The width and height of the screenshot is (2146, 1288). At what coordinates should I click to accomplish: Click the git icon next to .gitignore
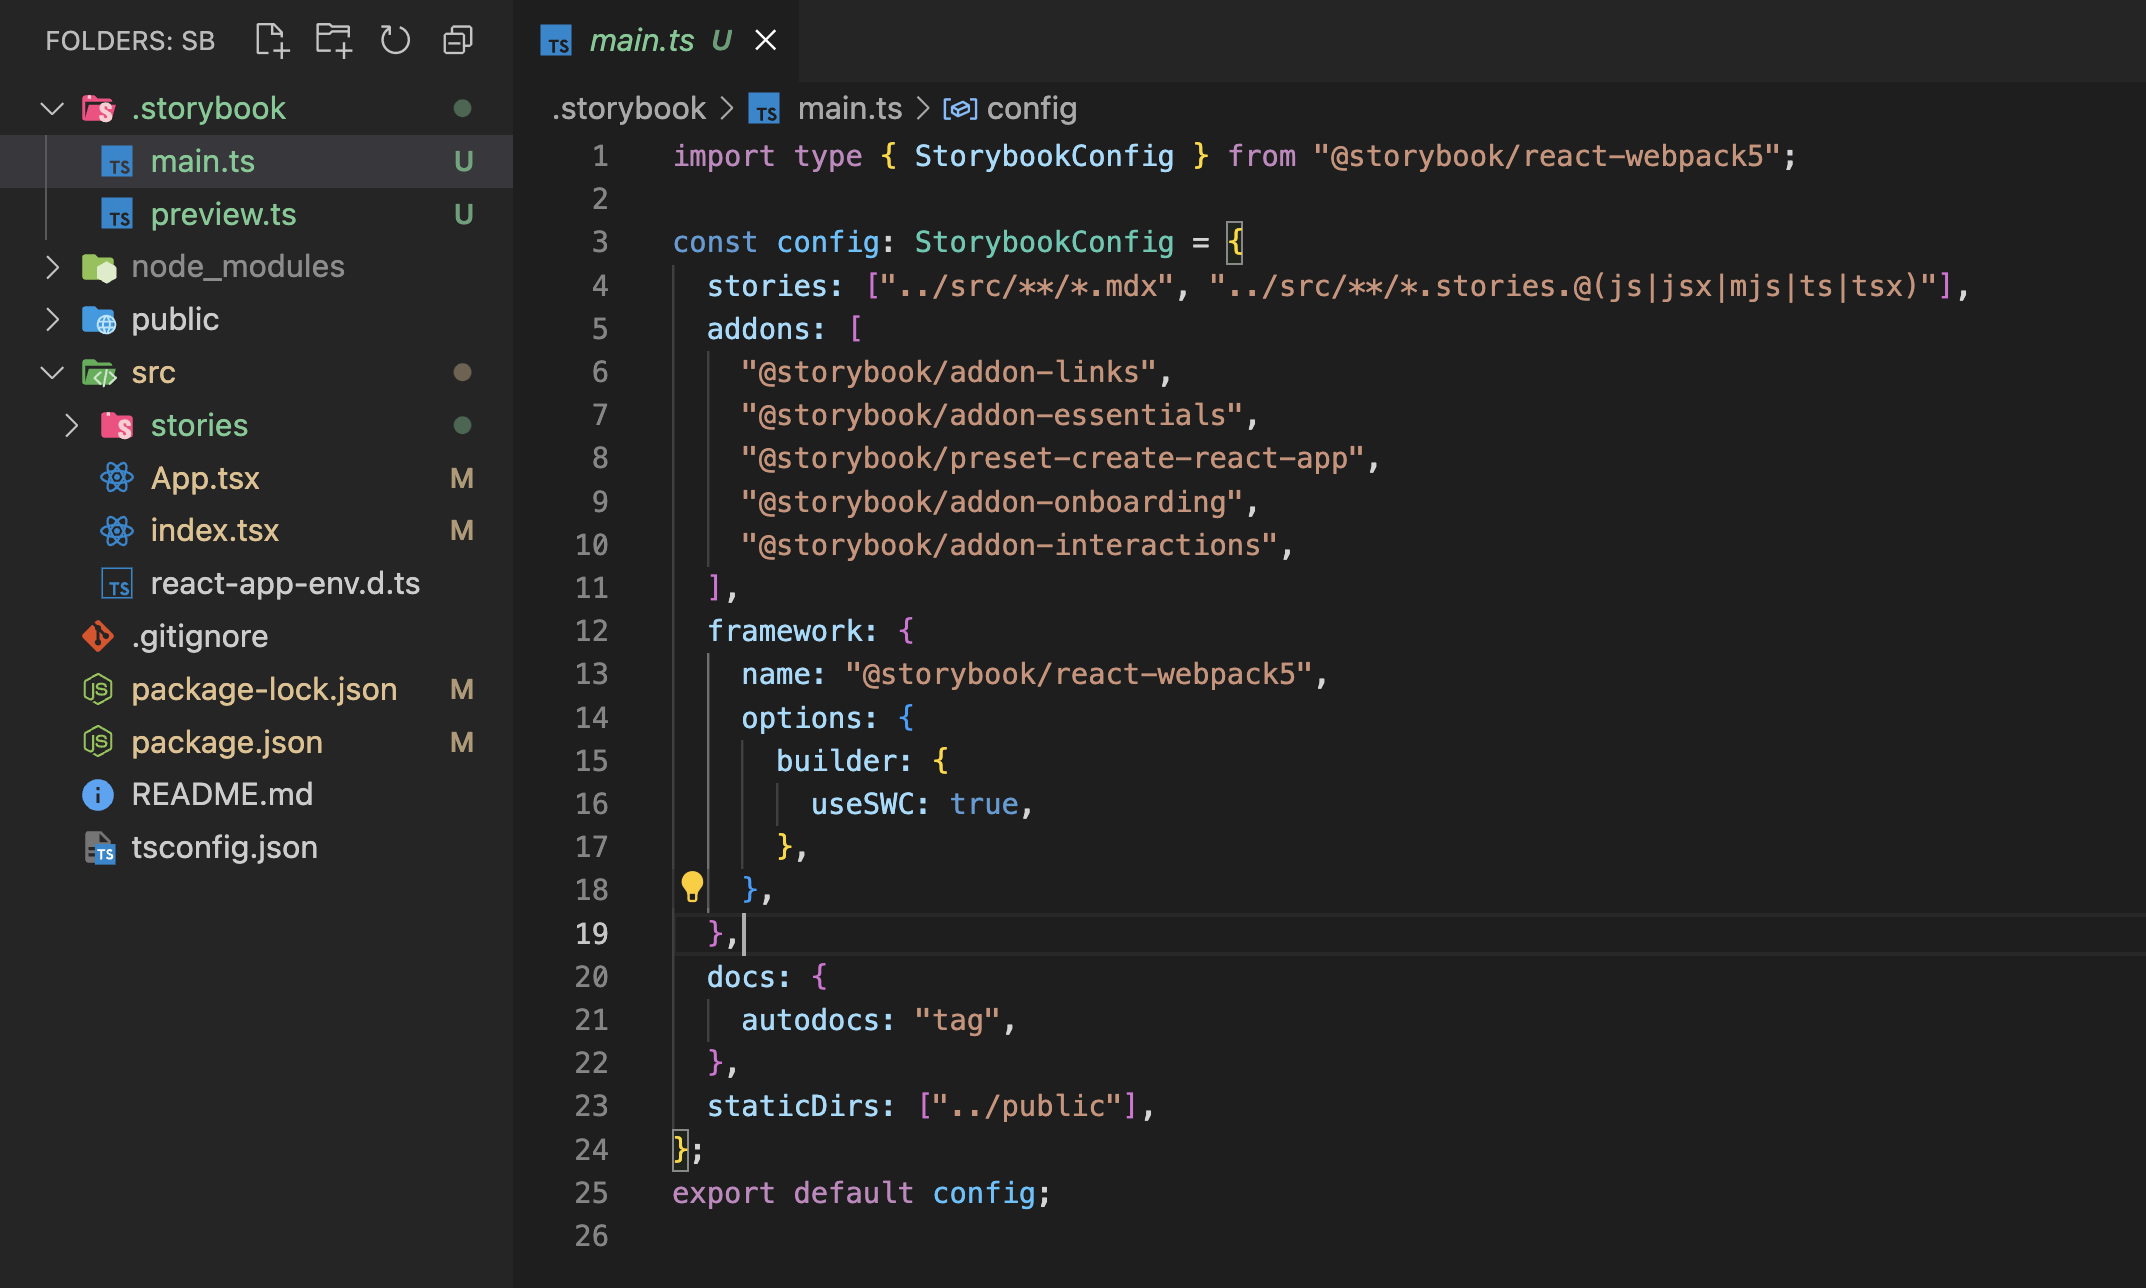tap(98, 636)
